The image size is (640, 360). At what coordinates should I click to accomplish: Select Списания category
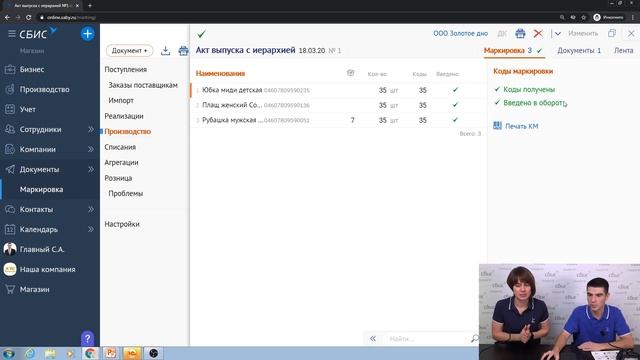pyautogui.click(x=120, y=147)
